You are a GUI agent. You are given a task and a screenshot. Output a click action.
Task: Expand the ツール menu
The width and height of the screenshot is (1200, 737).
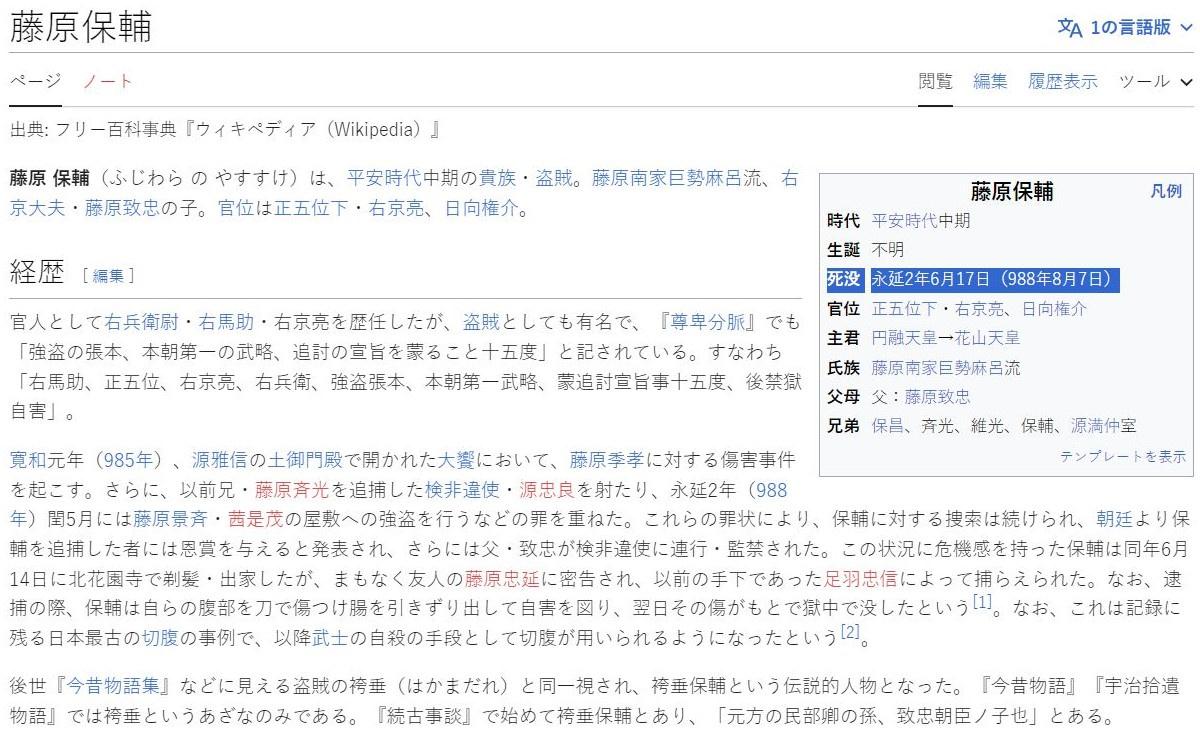(1155, 82)
